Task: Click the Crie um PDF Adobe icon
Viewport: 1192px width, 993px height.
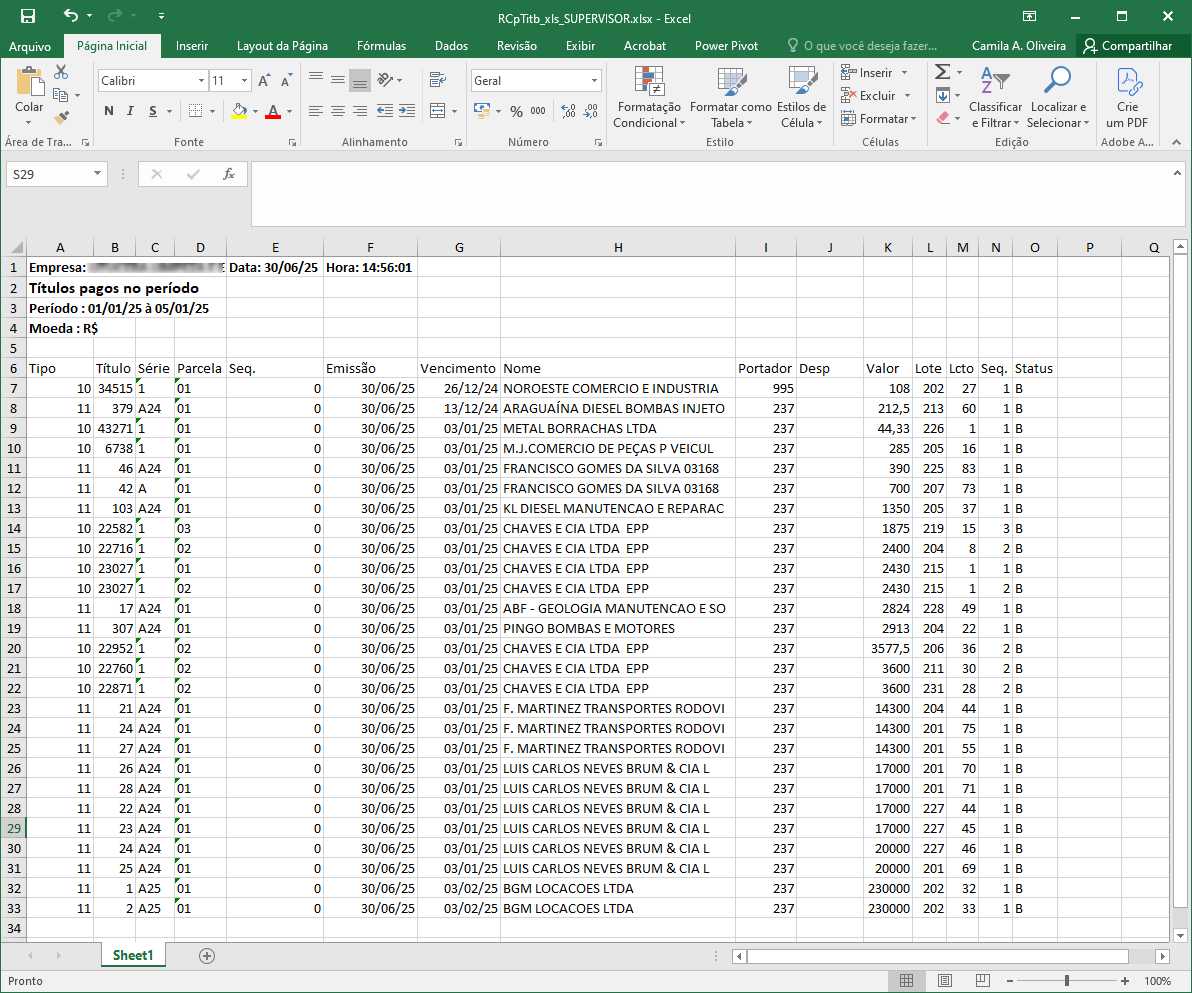Action: [x=1127, y=98]
